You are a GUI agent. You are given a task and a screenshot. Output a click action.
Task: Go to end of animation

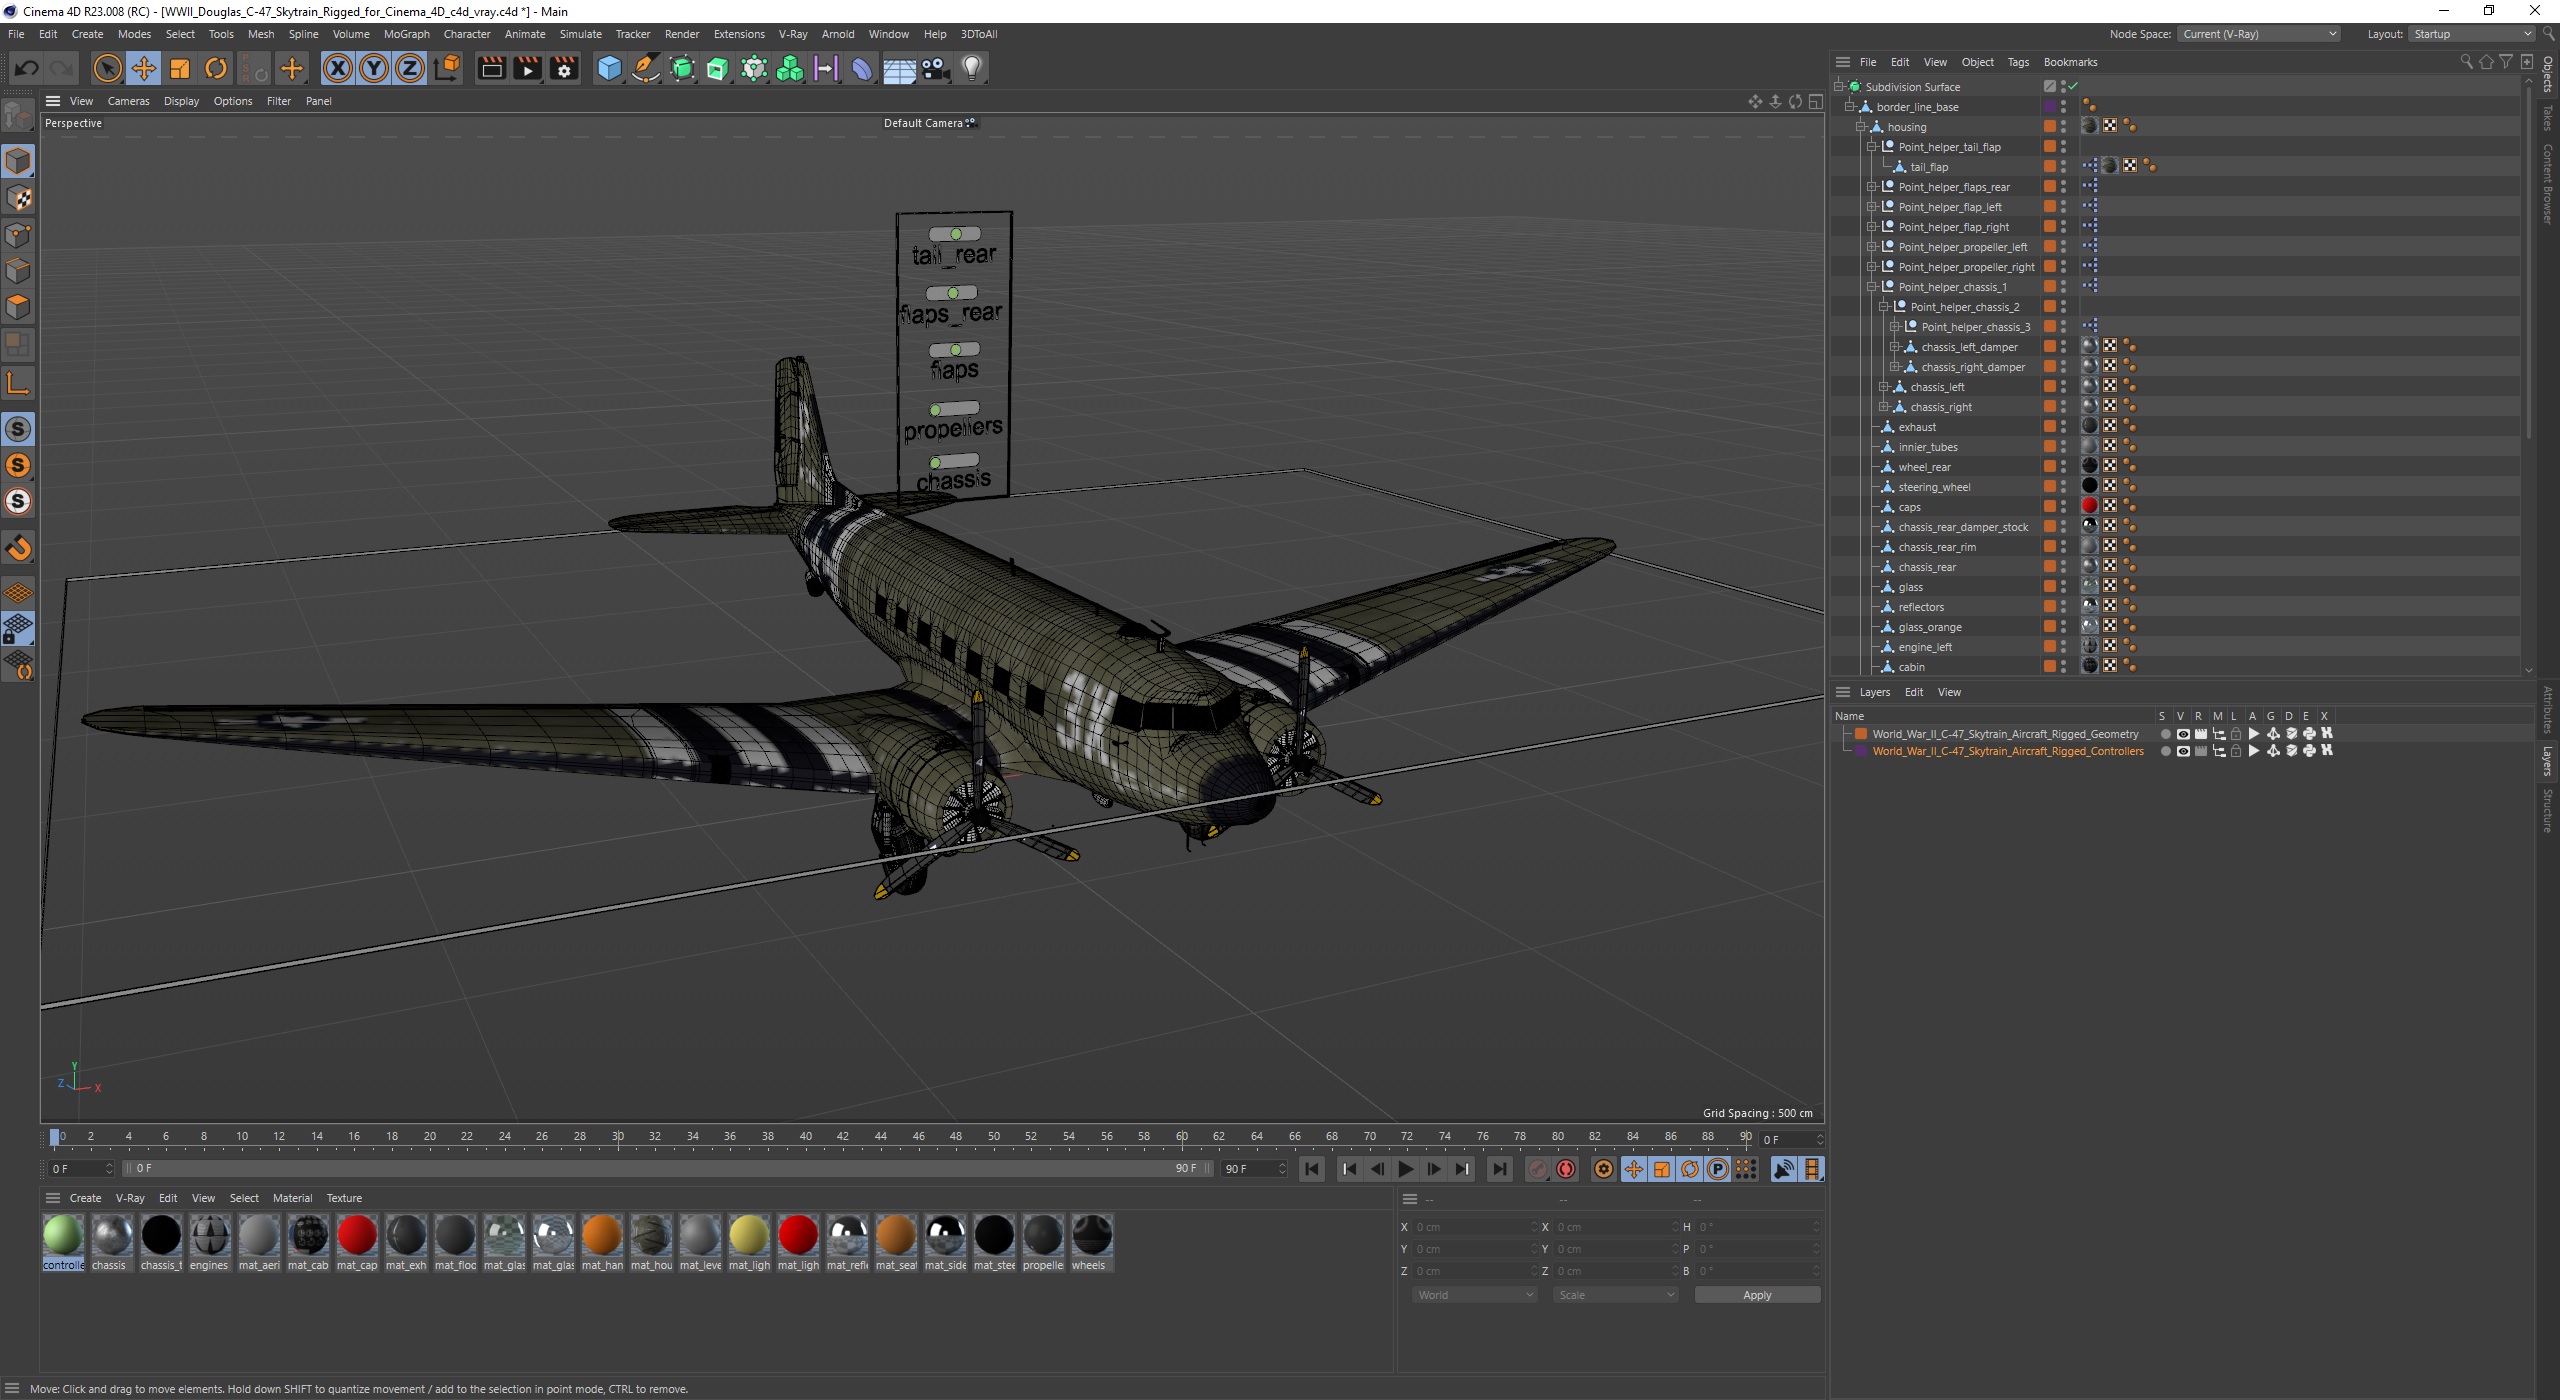pyautogui.click(x=1499, y=1169)
